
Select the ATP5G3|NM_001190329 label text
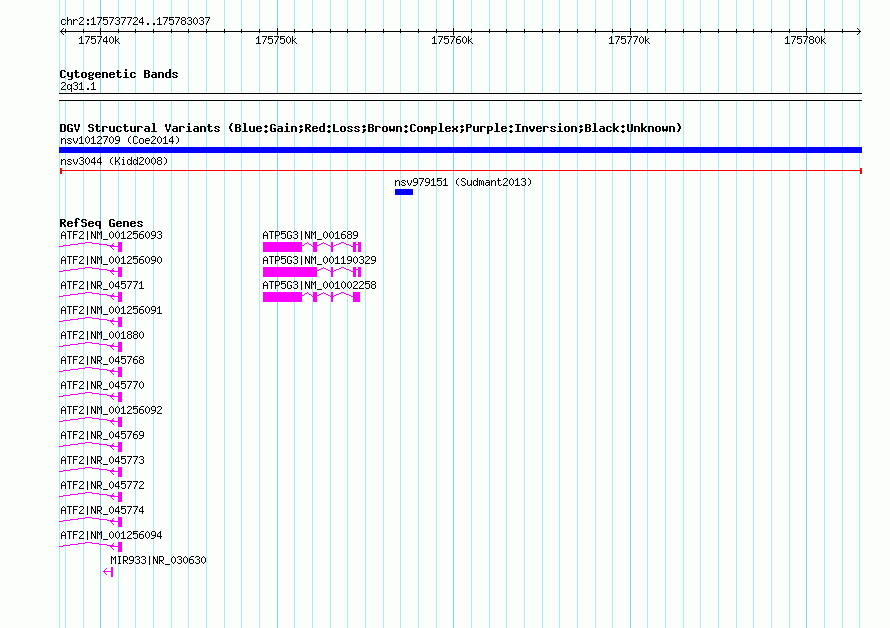pyautogui.click(x=319, y=260)
